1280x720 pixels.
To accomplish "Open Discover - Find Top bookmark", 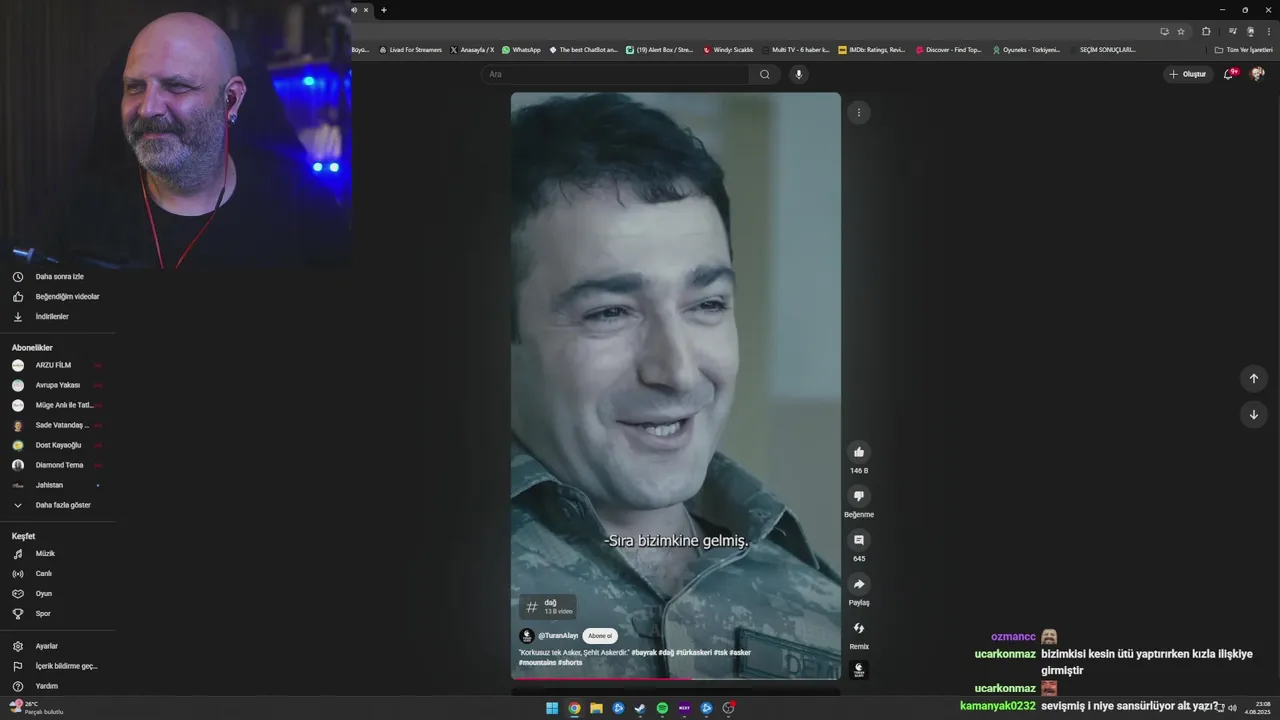I will point(949,50).
